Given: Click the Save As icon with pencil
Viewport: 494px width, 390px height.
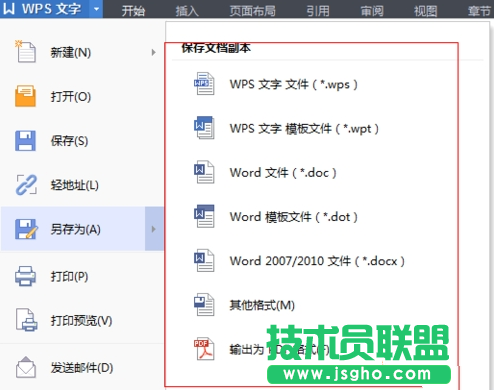Looking at the screenshot, I should pyautogui.click(x=26, y=229).
